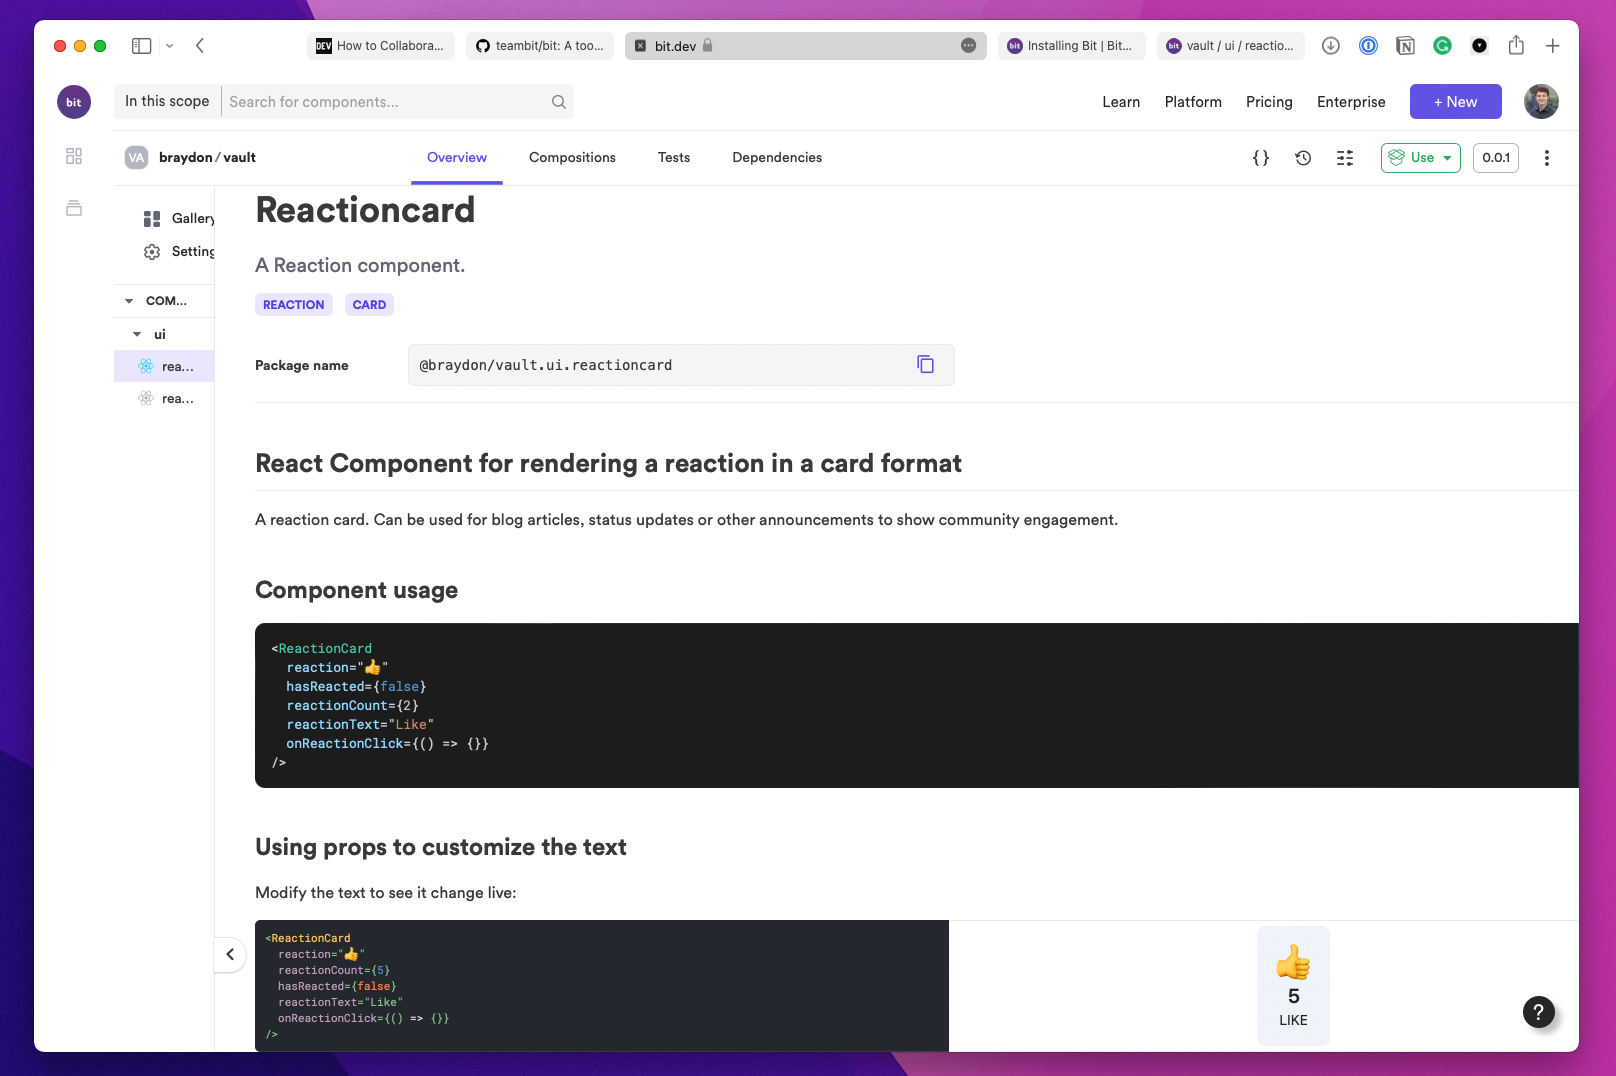Click the REACTION label tag

tap(294, 305)
